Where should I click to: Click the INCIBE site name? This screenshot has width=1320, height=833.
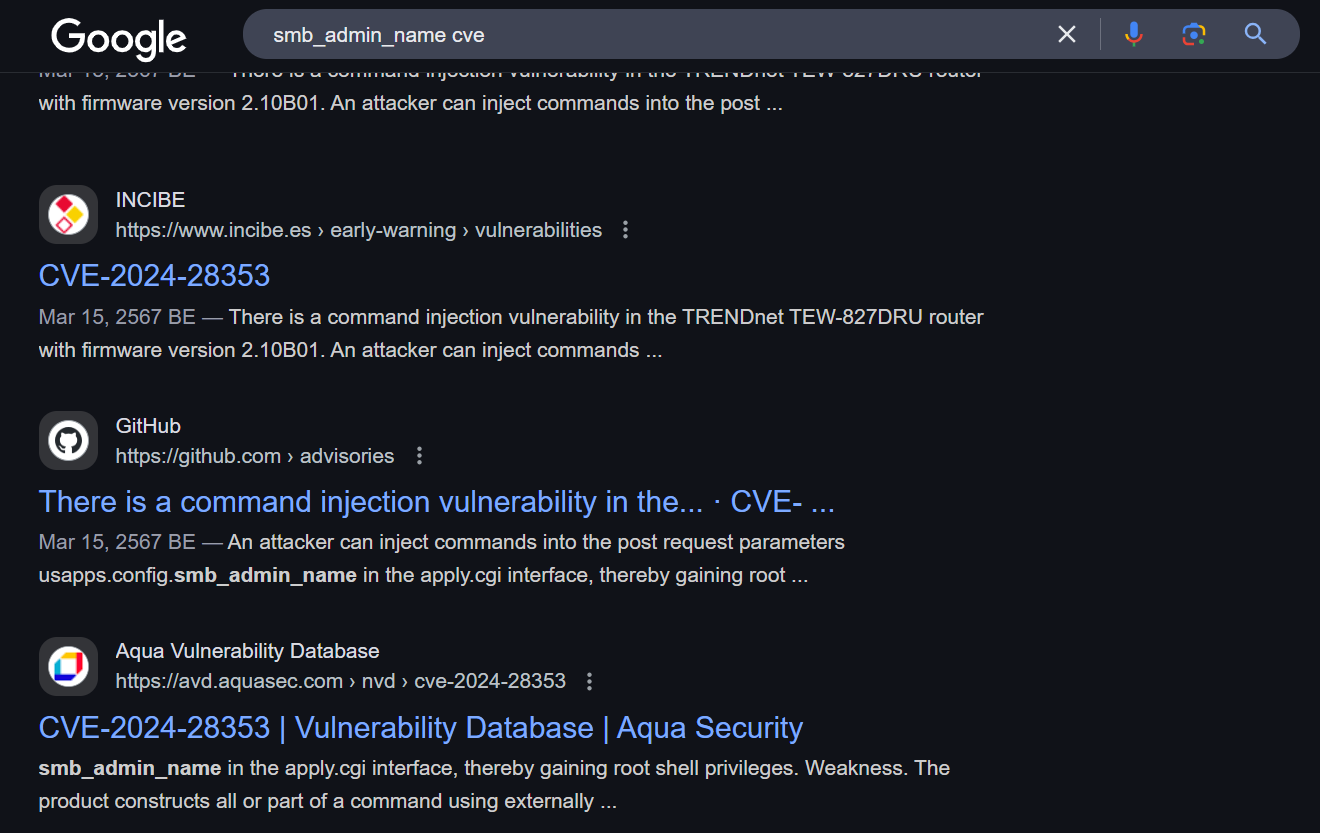click(x=150, y=200)
